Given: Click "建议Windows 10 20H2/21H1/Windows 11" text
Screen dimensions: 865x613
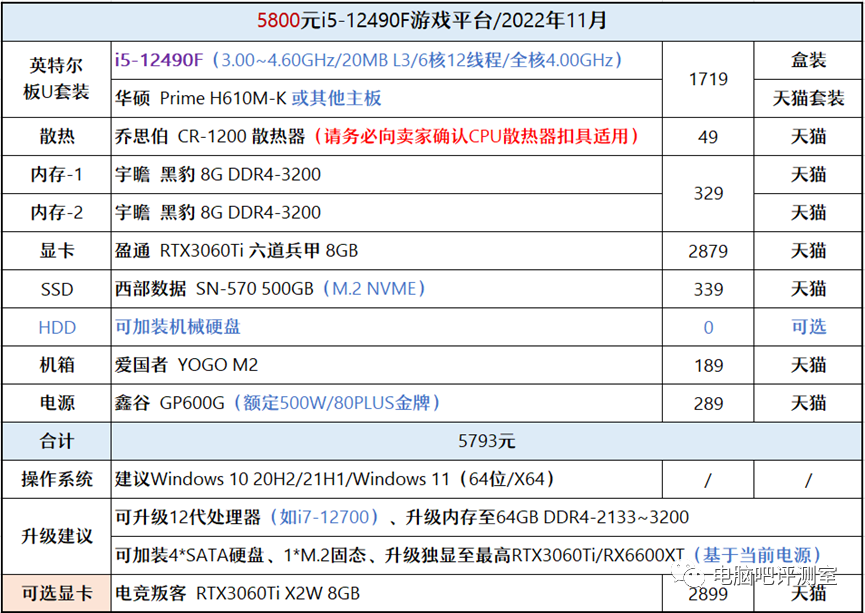Looking at the screenshot, I should coord(334,479).
